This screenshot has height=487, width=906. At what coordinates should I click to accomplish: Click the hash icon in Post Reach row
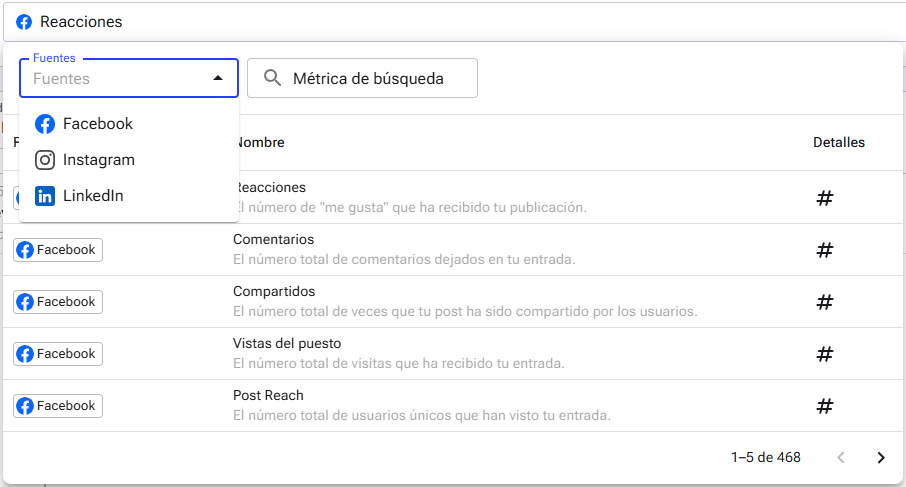point(825,406)
